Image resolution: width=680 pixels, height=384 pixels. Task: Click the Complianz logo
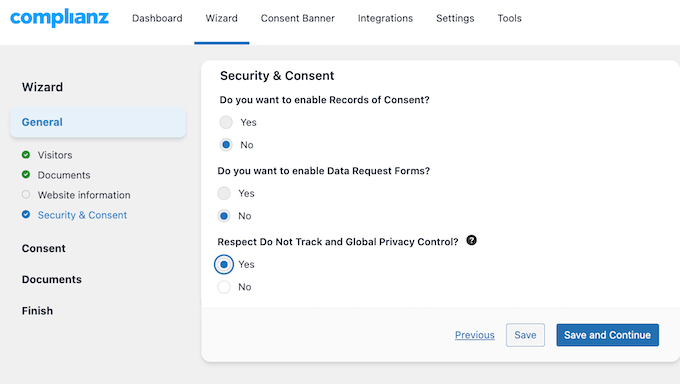click(x=59, y=18)
